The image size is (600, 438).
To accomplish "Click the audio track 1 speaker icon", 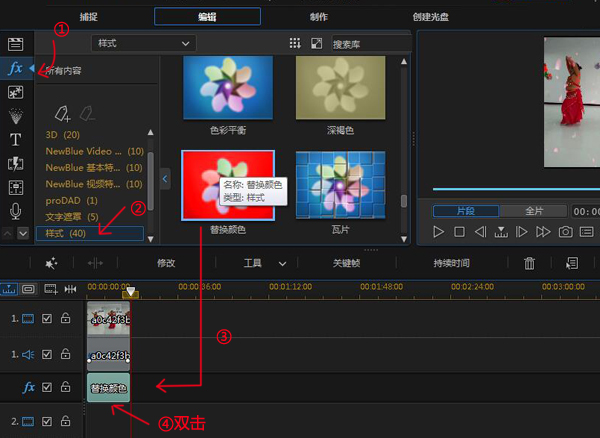I will pyautogui.click(x=28, y=355).
